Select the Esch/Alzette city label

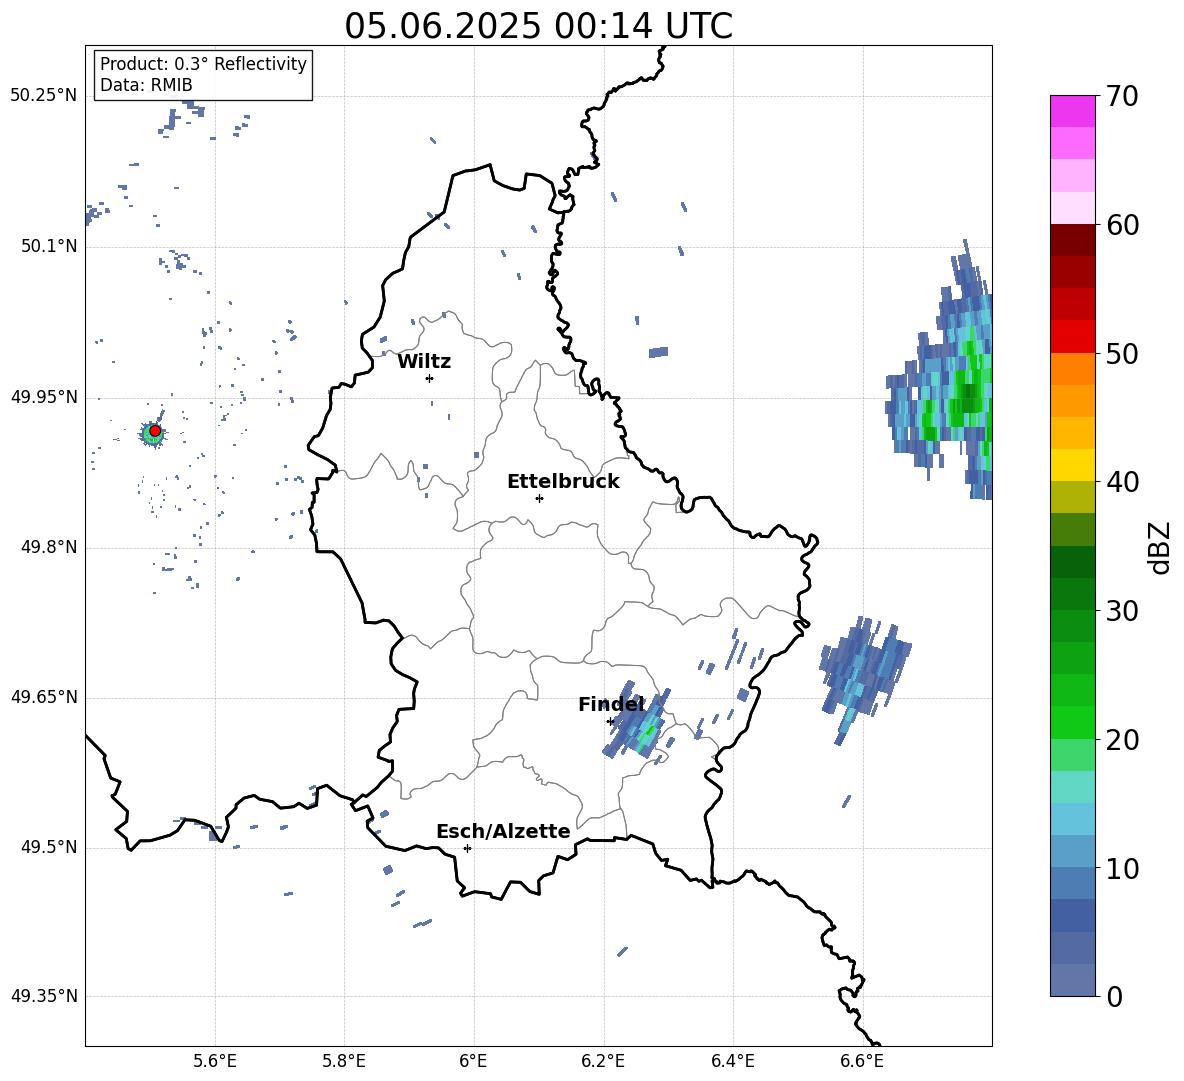pos(503,831)
